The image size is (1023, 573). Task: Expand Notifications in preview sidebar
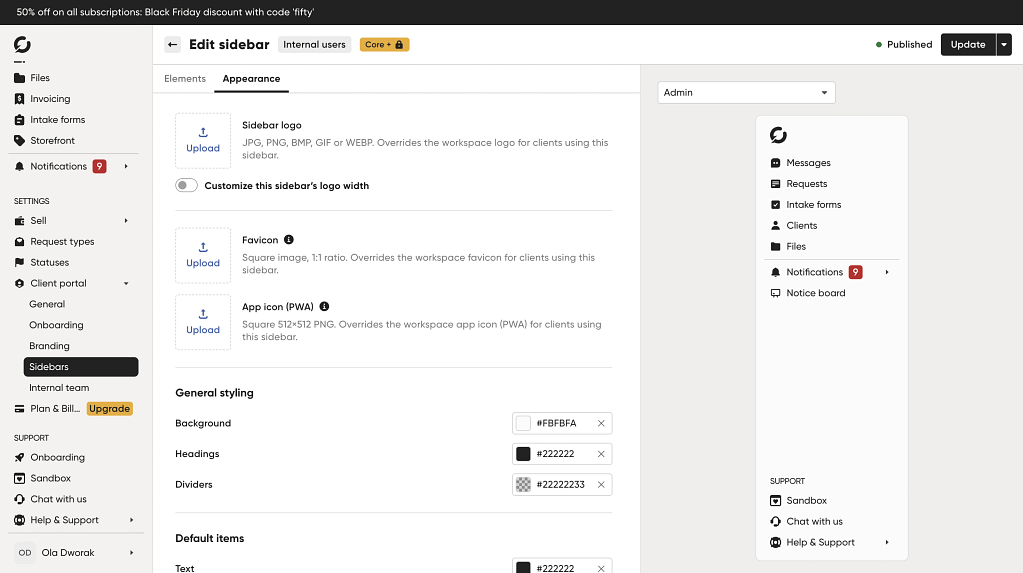(x=887, y=272)
